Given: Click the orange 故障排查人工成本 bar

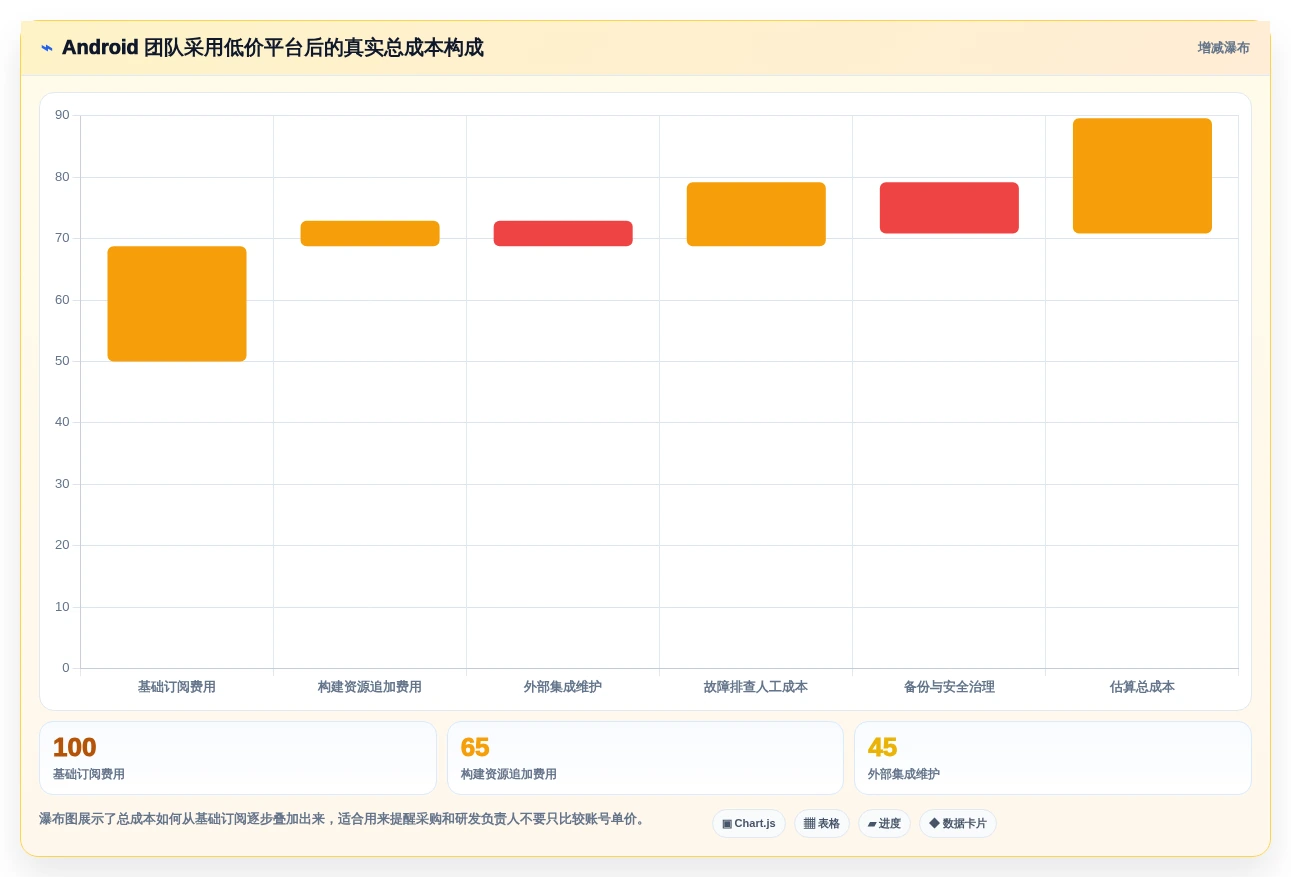Looking at the screenshot, I should [x=756, y=214].
